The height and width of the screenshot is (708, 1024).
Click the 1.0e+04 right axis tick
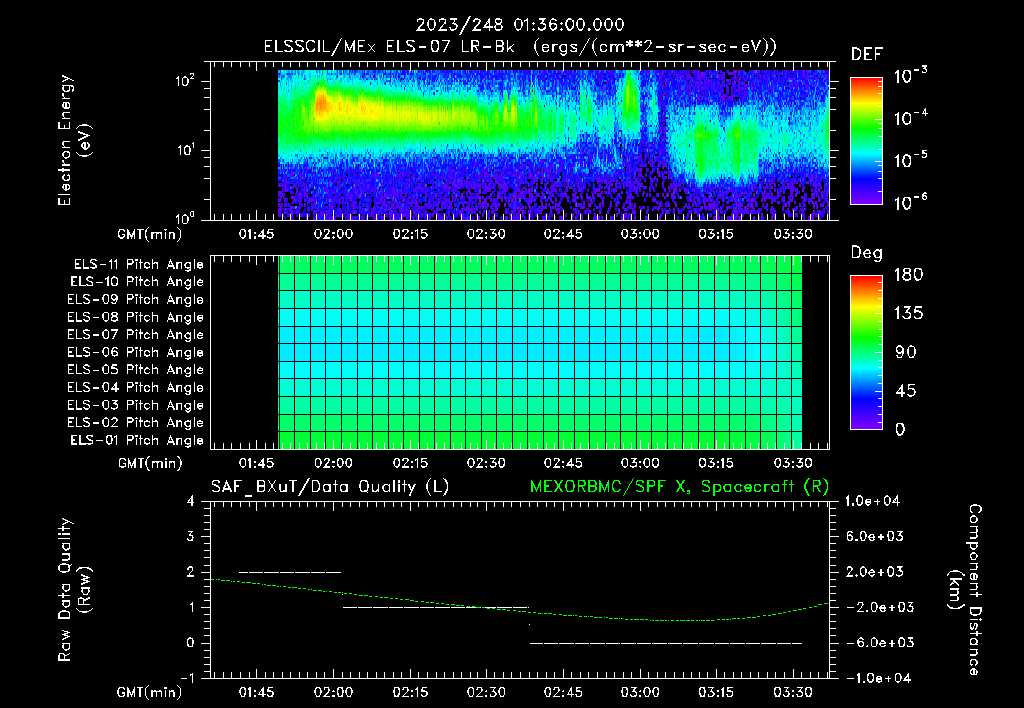872,502
